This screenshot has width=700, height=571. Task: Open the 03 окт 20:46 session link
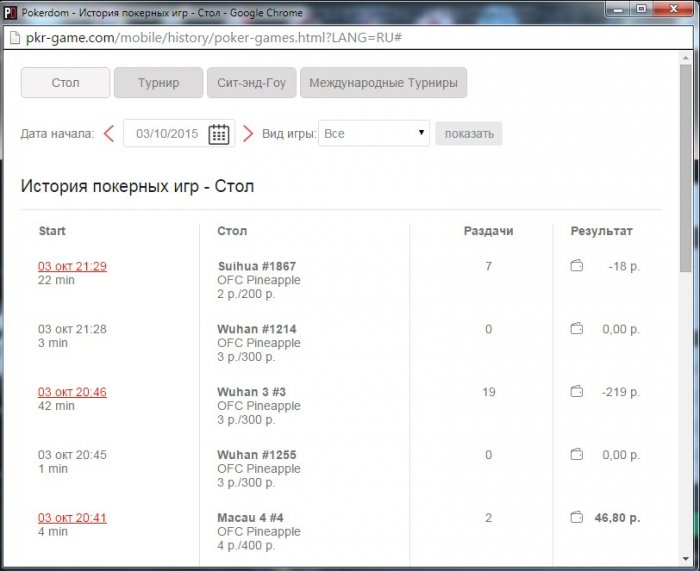(x=72, y=392)
